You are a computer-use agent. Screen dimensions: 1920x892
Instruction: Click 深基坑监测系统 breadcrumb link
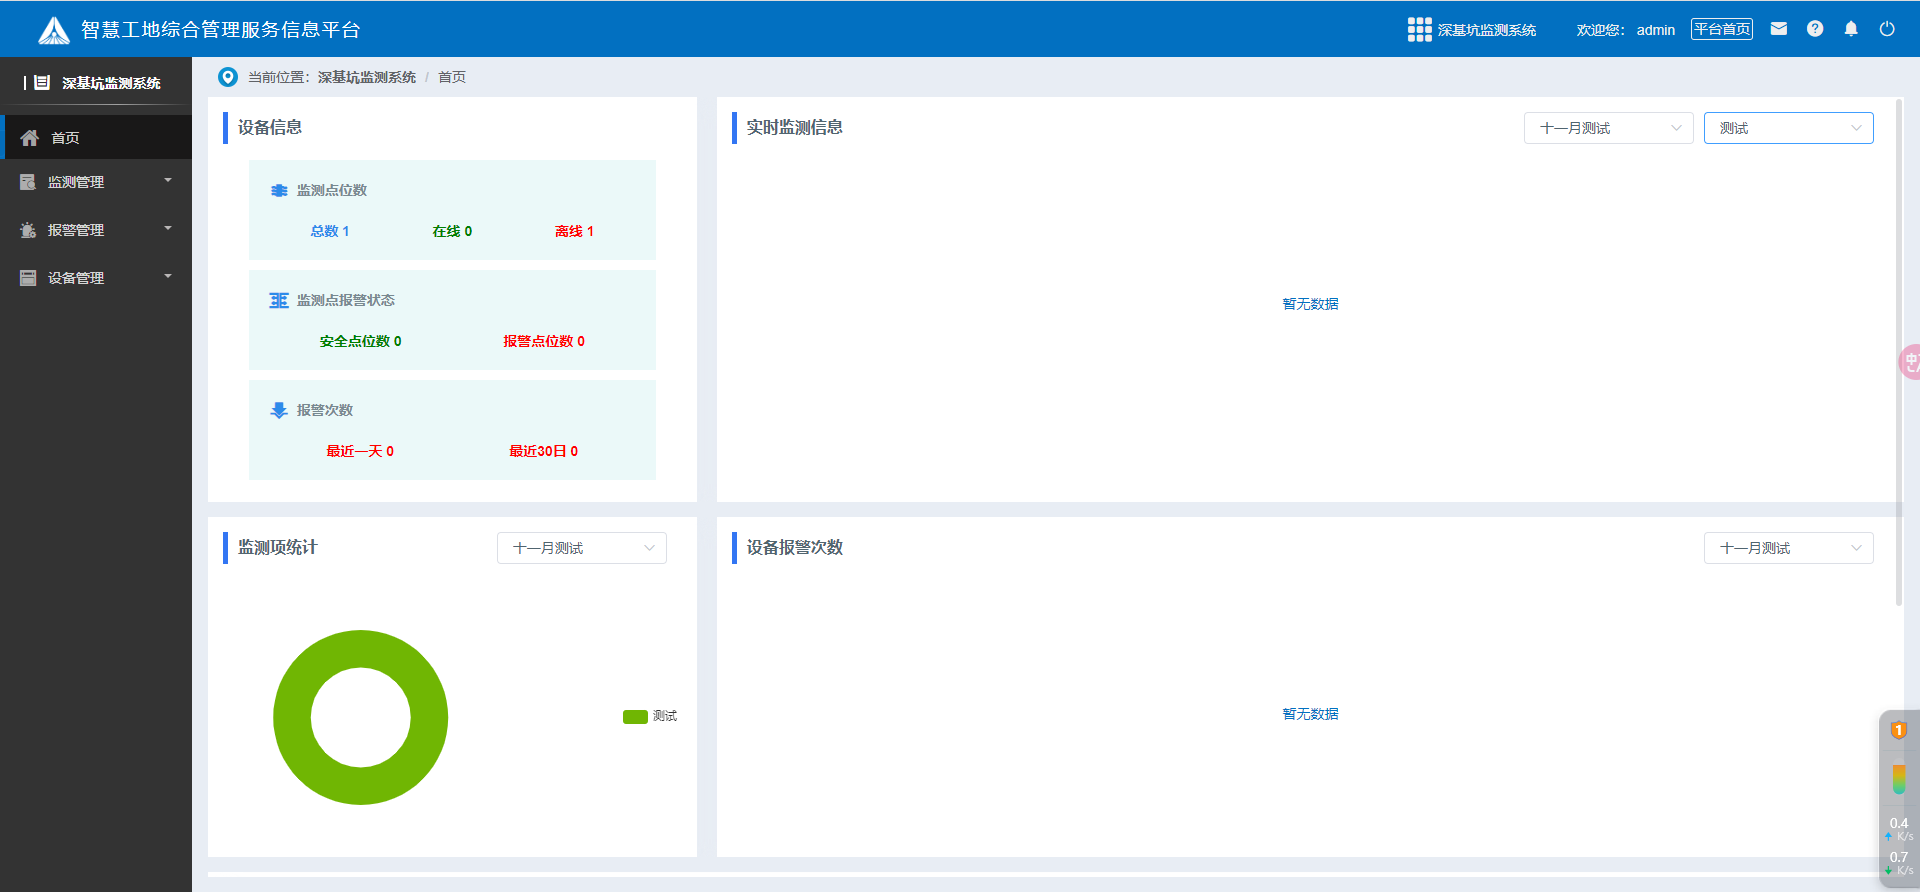(366, 77)
